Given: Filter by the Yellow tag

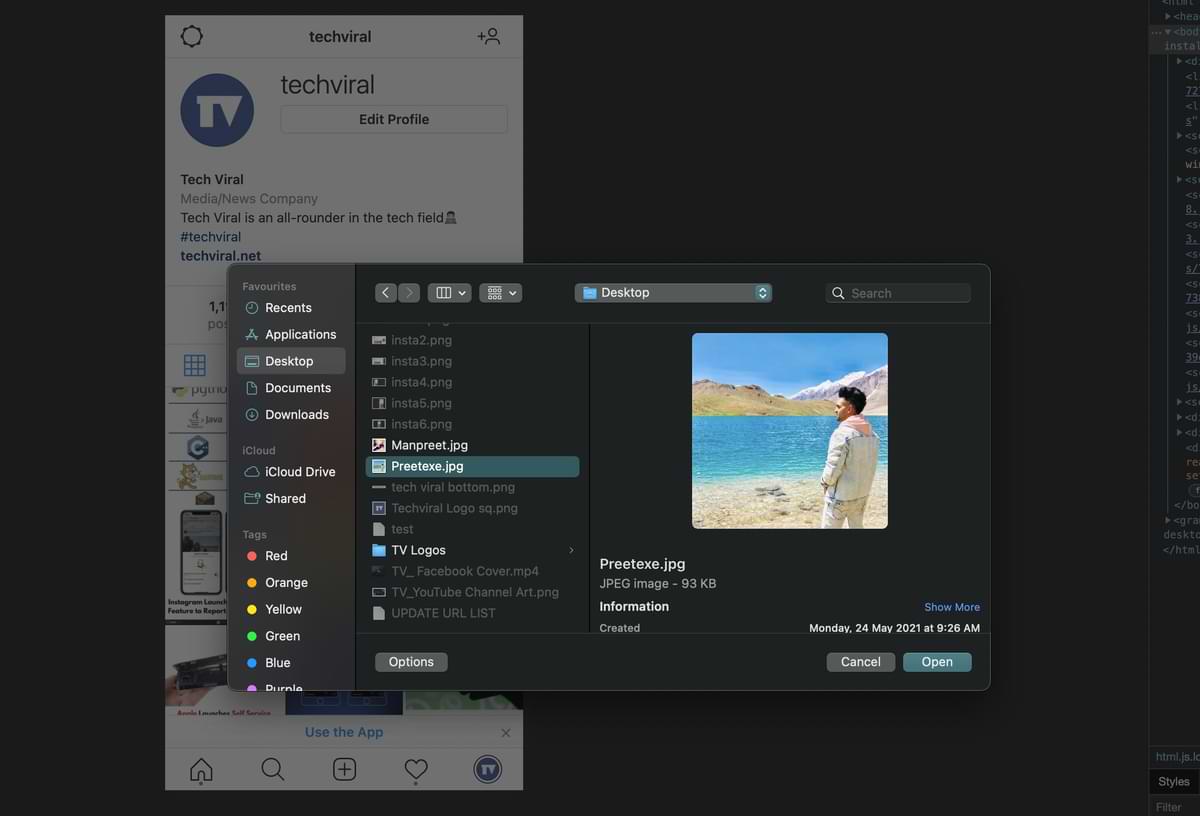Looking at the screenshot, I should click(291, 609).
